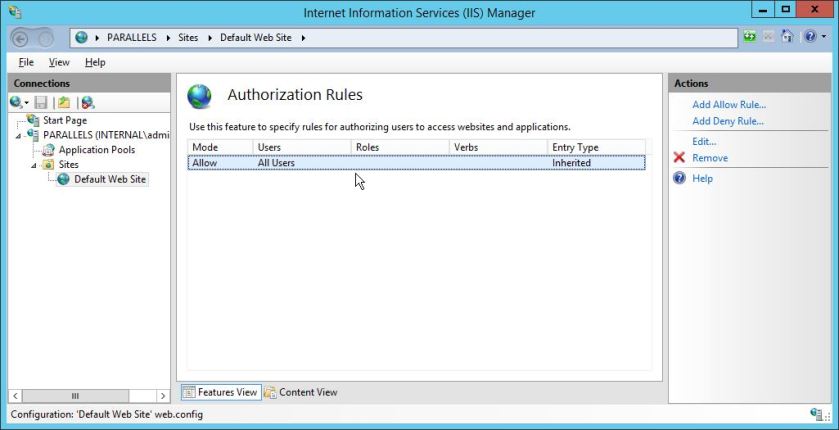Click the Remove action link
This screenshot has width=839, height=430.
(710, 158)
